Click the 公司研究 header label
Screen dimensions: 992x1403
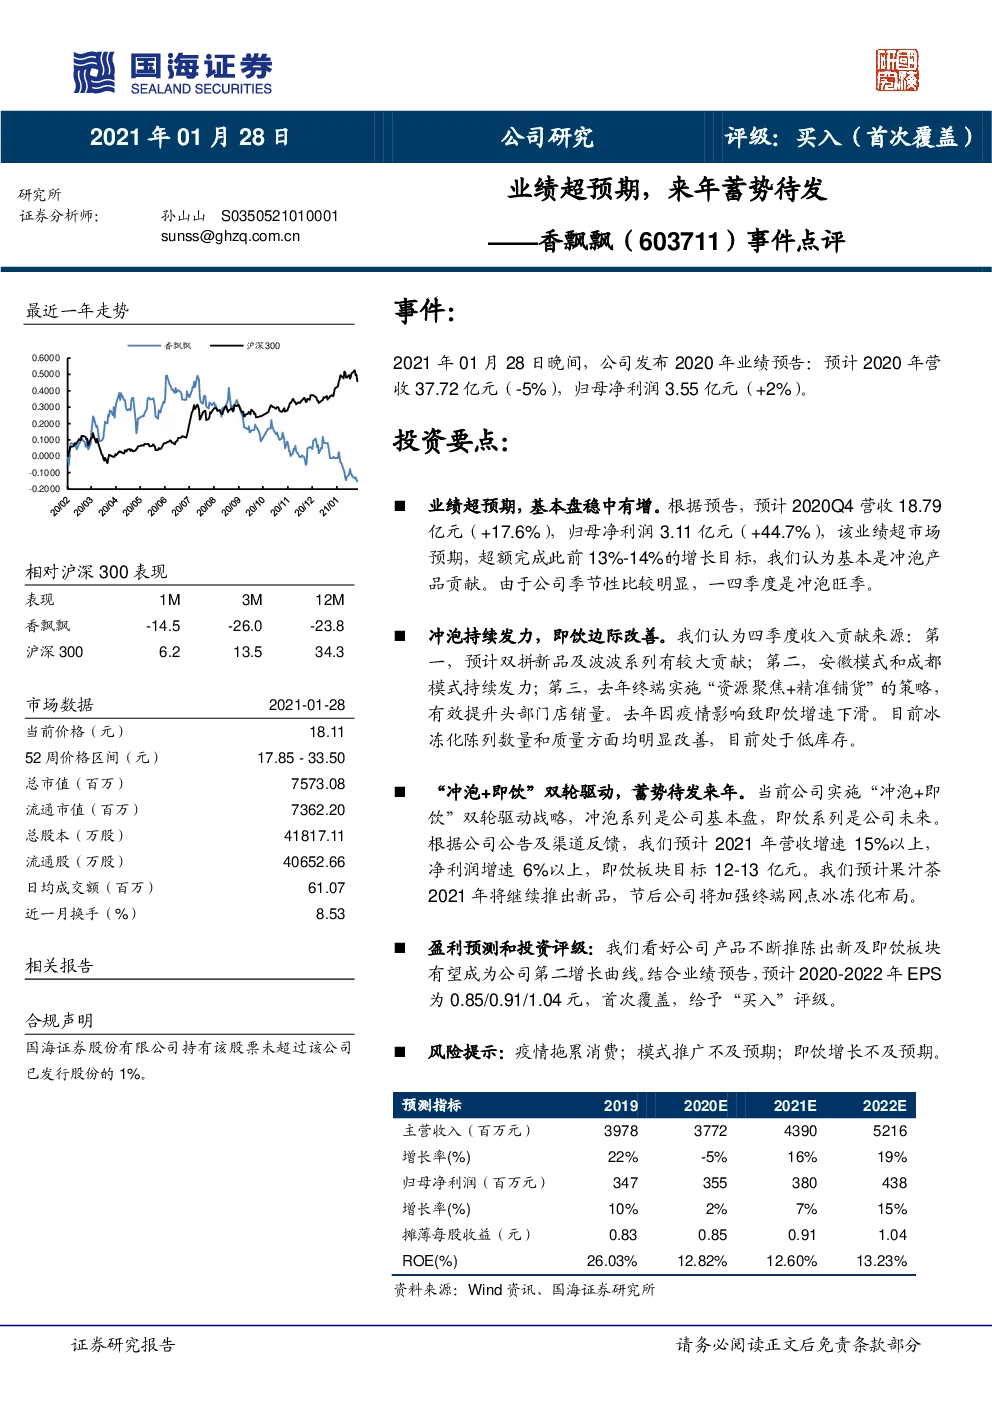(547, 137)
